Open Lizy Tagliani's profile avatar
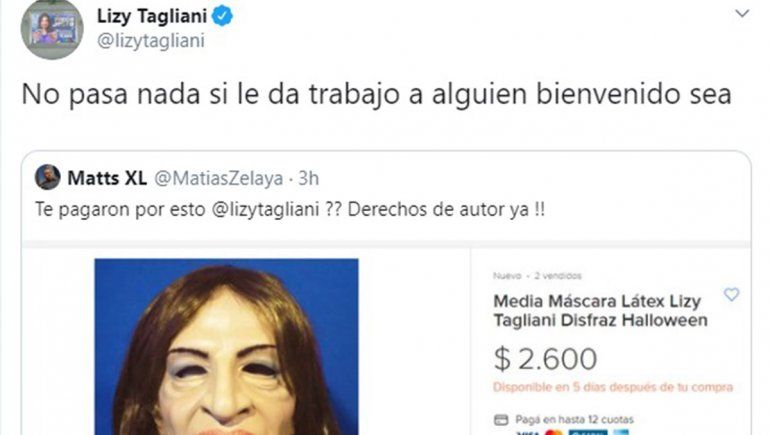770x435 pixels. pos(52,29)
